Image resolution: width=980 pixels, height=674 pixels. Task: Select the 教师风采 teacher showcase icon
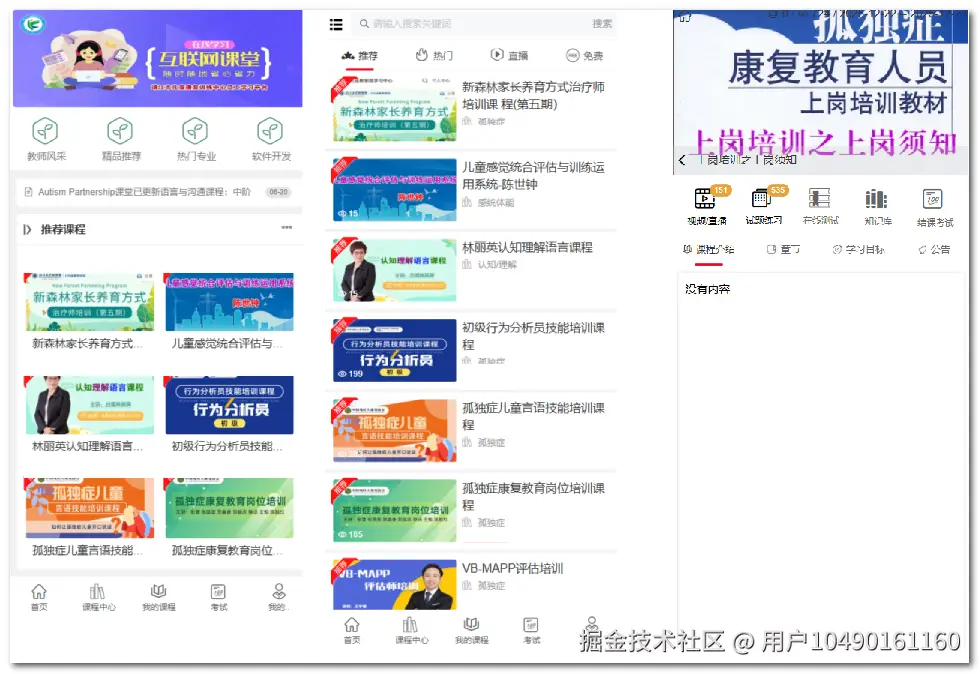coord(45,138)
